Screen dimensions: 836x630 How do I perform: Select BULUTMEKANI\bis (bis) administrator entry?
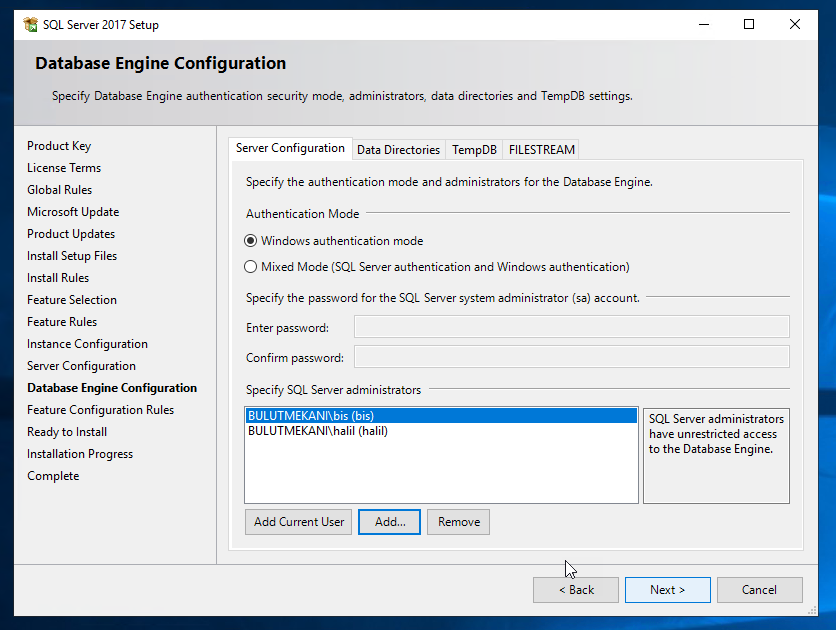(x=441, y=416)
